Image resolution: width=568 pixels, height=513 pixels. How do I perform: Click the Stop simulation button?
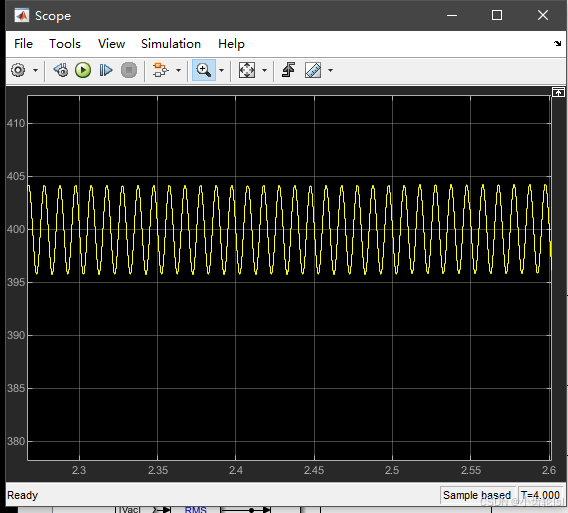click(x=129, y=70)
